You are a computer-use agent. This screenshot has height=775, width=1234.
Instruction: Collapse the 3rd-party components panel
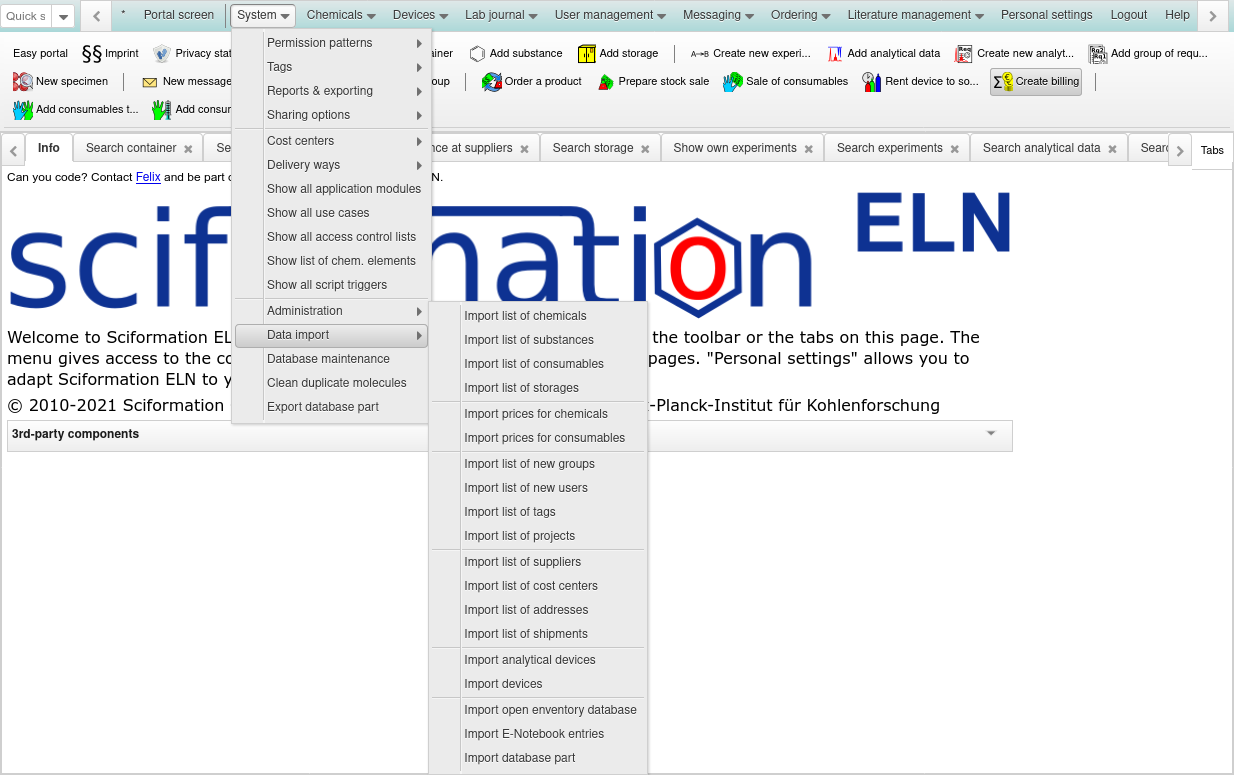[x=991, y=434]
